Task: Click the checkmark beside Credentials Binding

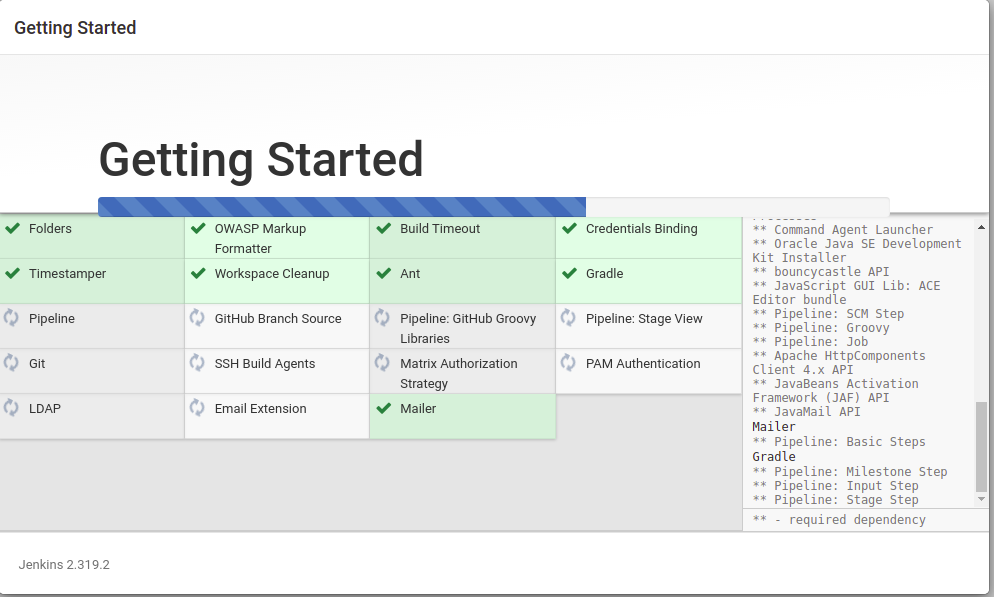Action: pos(570,228)
